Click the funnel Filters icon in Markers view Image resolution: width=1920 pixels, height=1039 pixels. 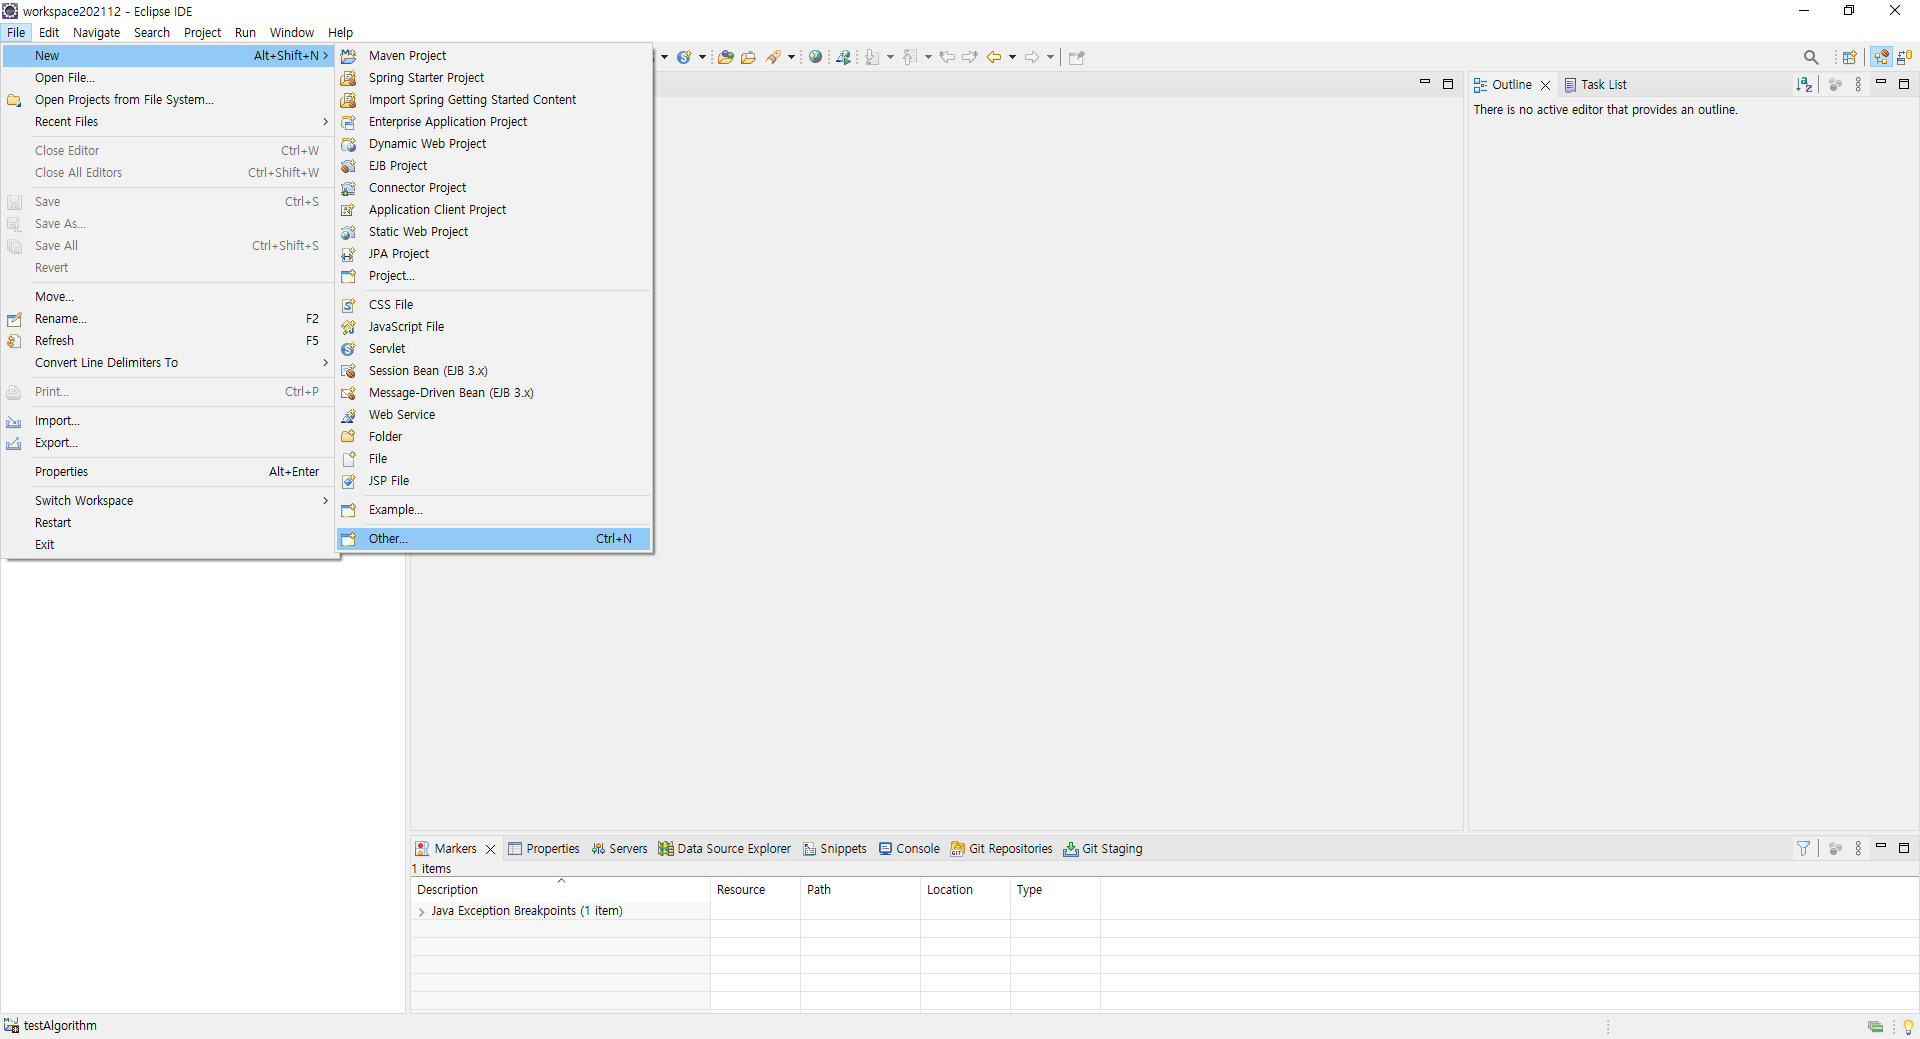coord(1803,848)
